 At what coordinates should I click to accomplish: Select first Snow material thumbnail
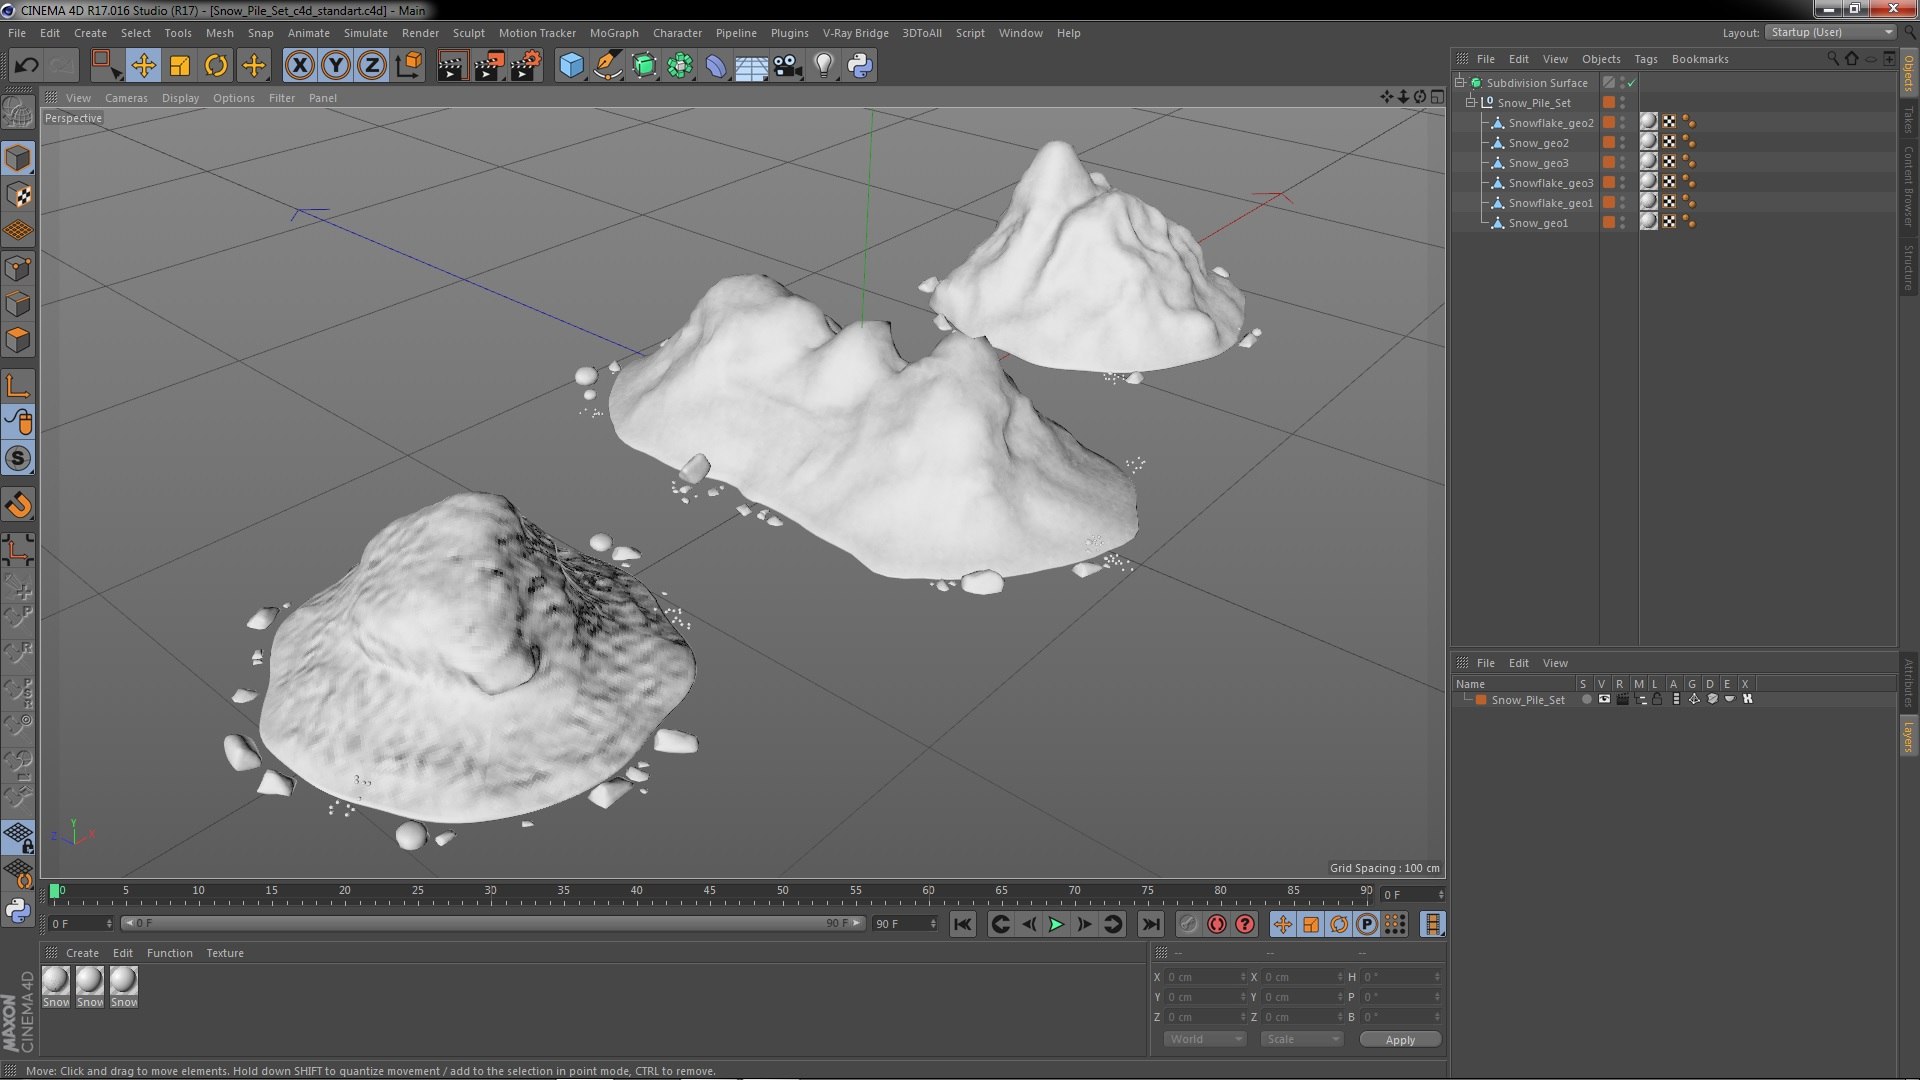tap(56, 986)
